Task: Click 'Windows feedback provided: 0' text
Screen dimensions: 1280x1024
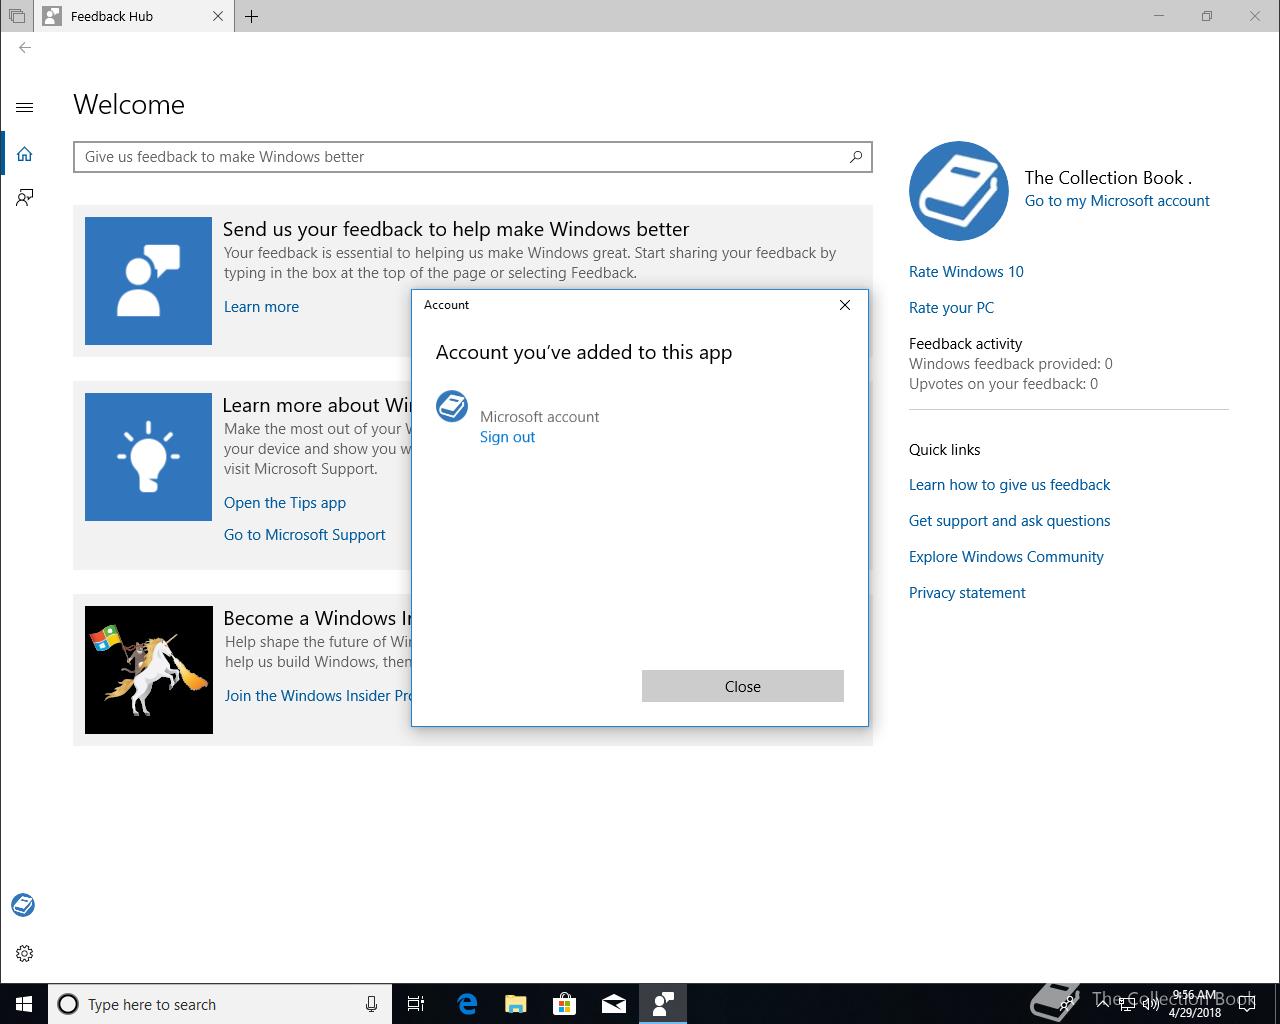Action: coord(1010,364)
